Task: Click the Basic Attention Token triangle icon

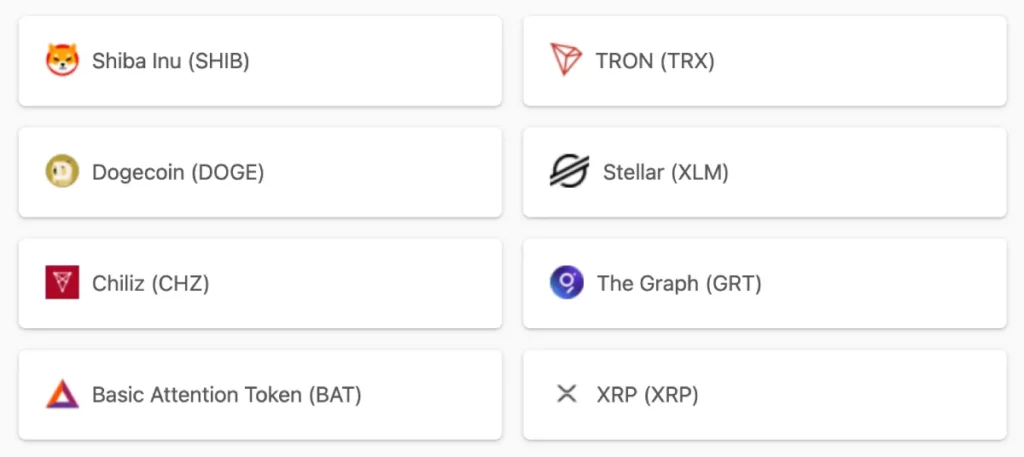Action: (62, 394)
